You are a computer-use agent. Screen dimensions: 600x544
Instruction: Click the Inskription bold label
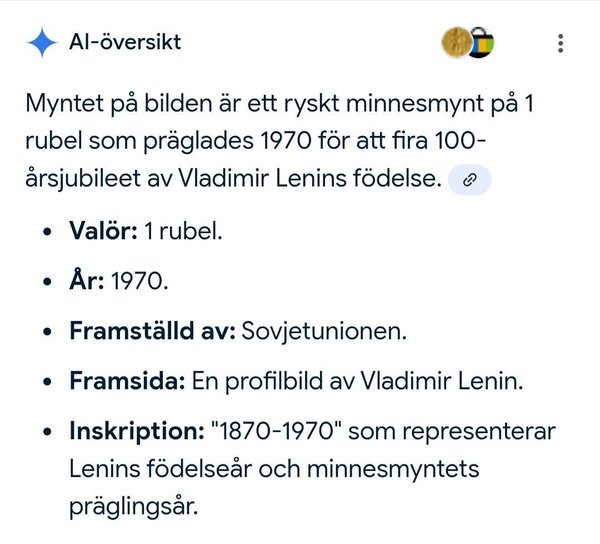coord(136,433)
